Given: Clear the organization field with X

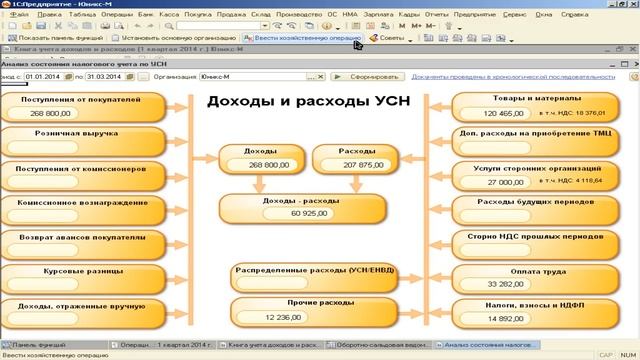Looking at the screenshot, I should [321, 77].
